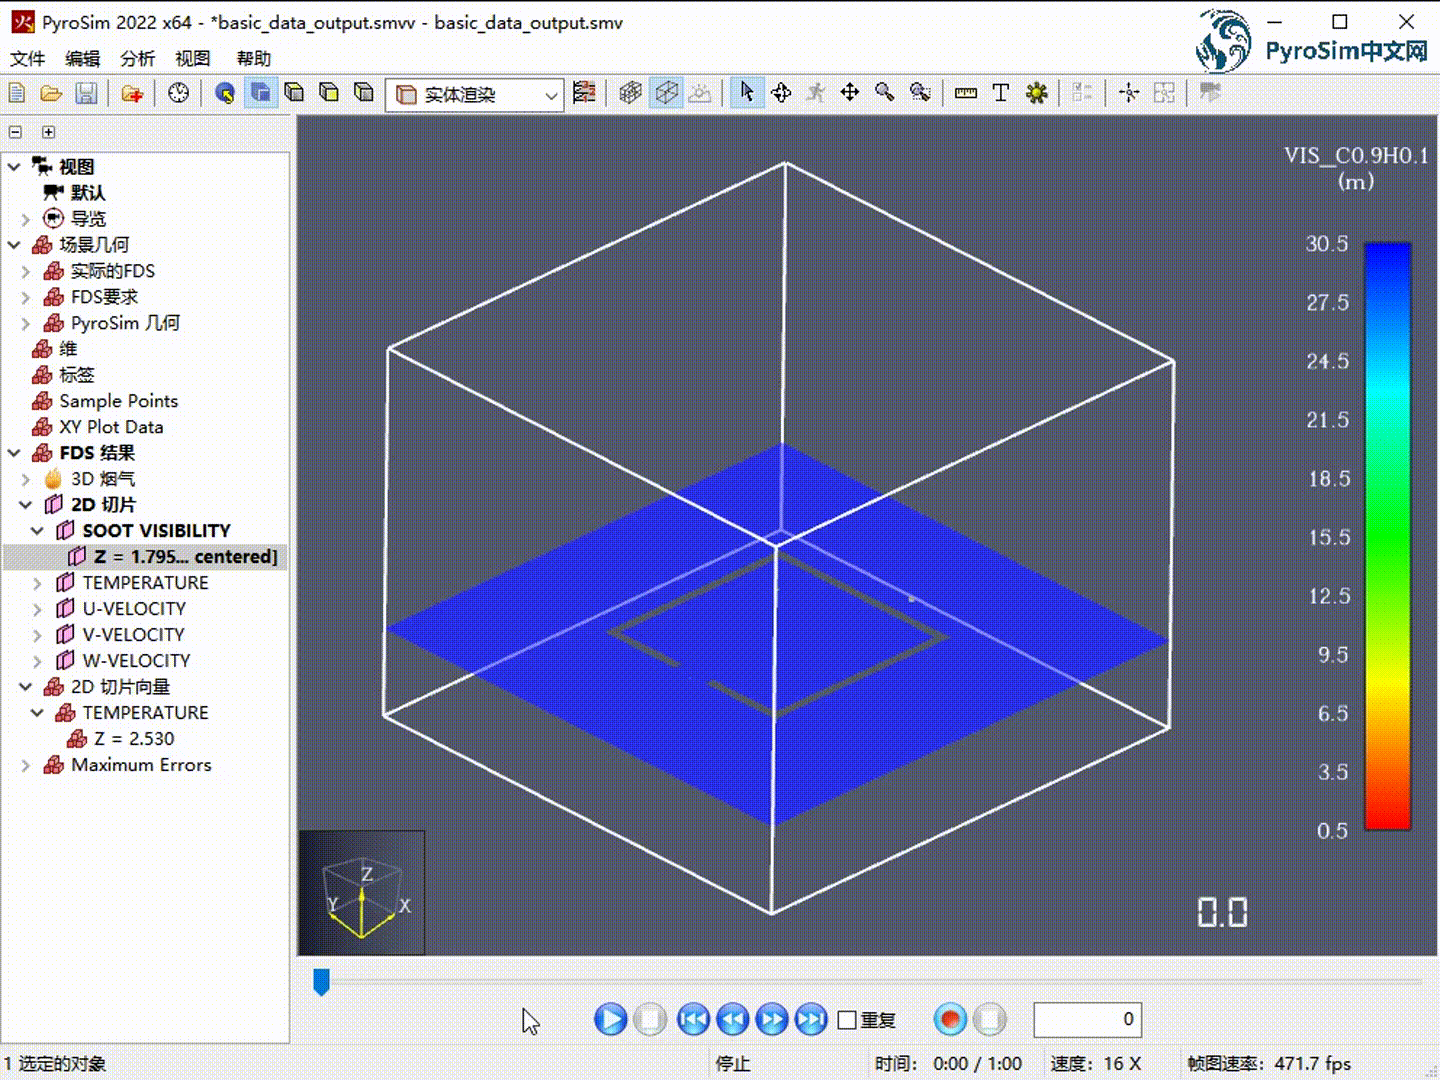
Task: Expand the TEMPERATURE slice node
Action: (x=37, y=583)
